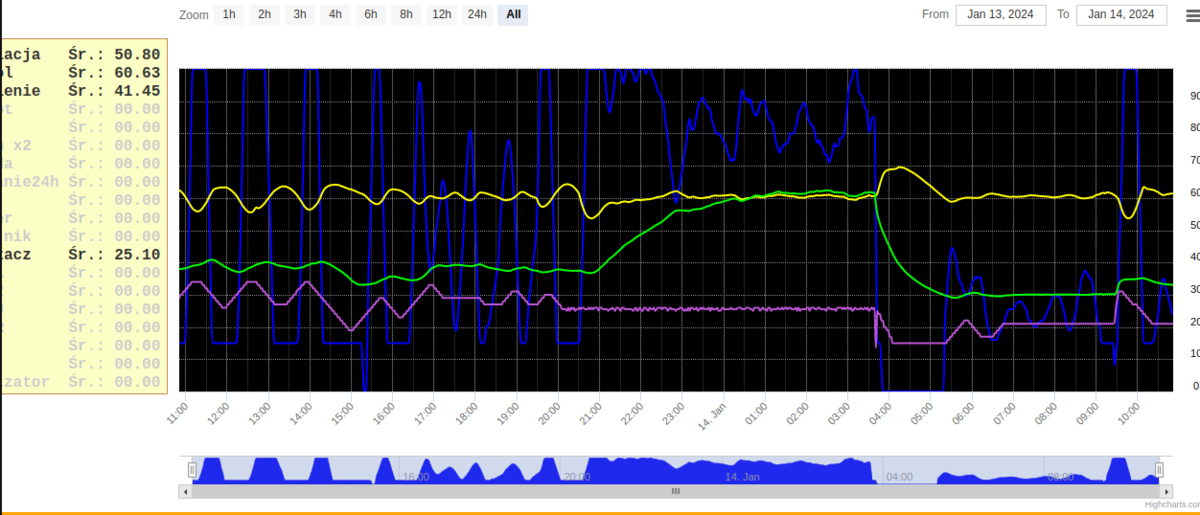The width and height of the screenshot is (1200, 515).
Task: Select the 6h zoom button
Action: pyautogui.click(x=371, y=15)
